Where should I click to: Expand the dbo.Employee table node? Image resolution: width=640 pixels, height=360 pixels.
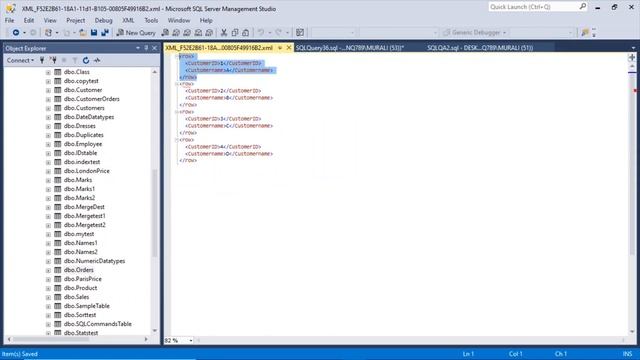[48, 144]
